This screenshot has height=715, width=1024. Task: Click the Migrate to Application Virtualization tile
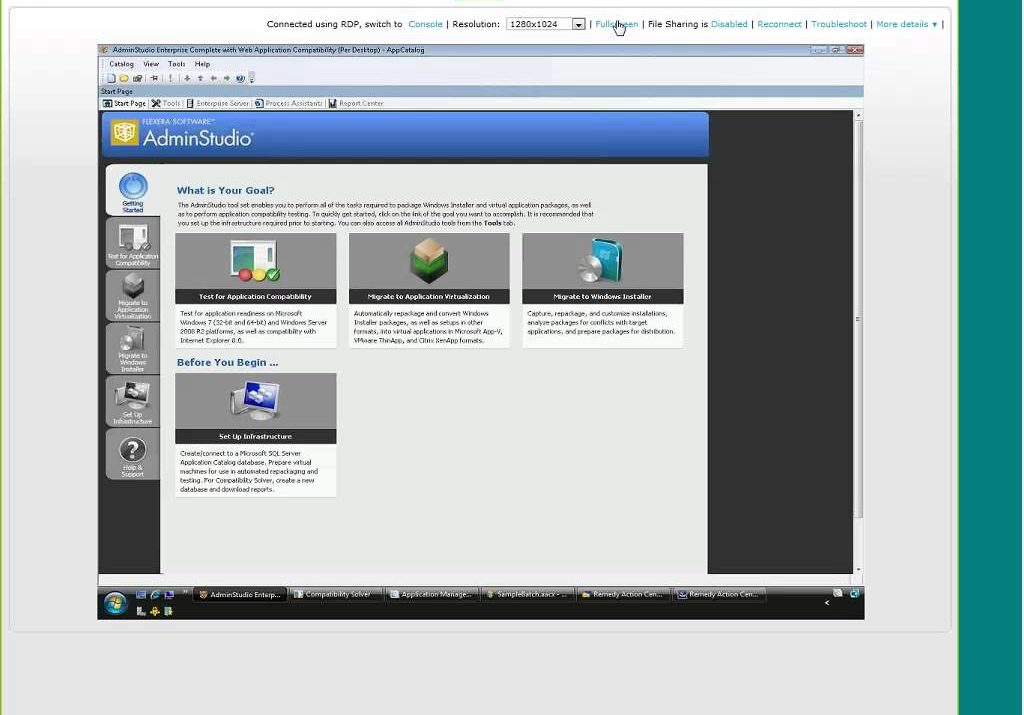click(428, 268)
